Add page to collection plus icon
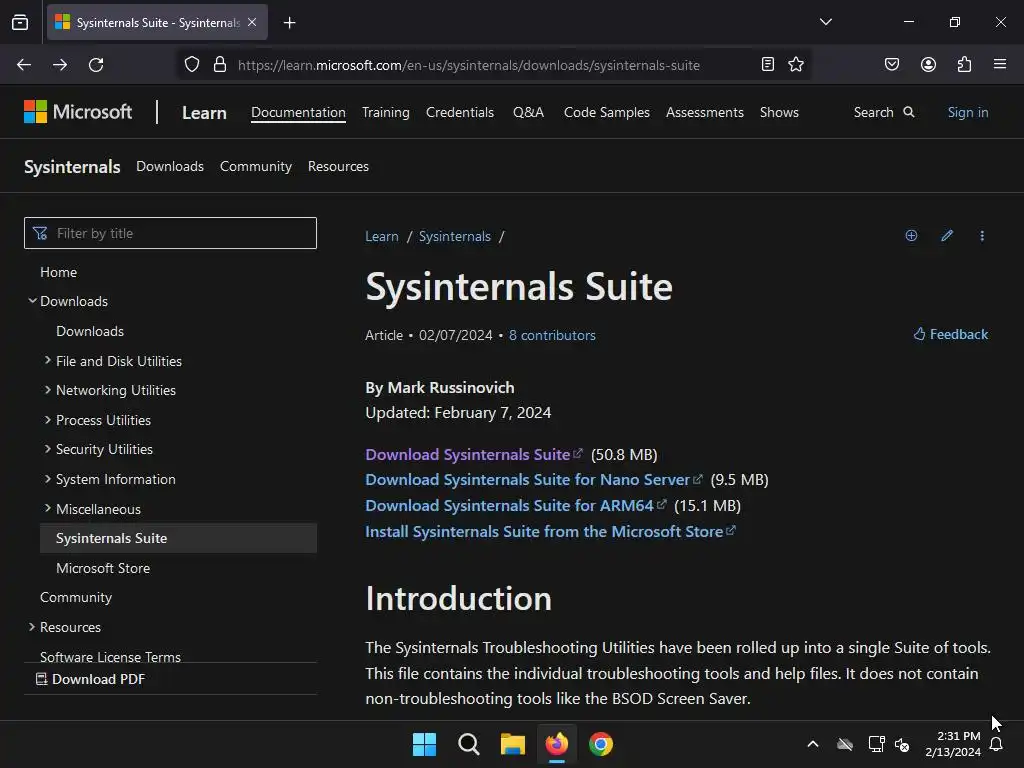The width and height of the screenshot is (1024, 768). tap(911, 236)
